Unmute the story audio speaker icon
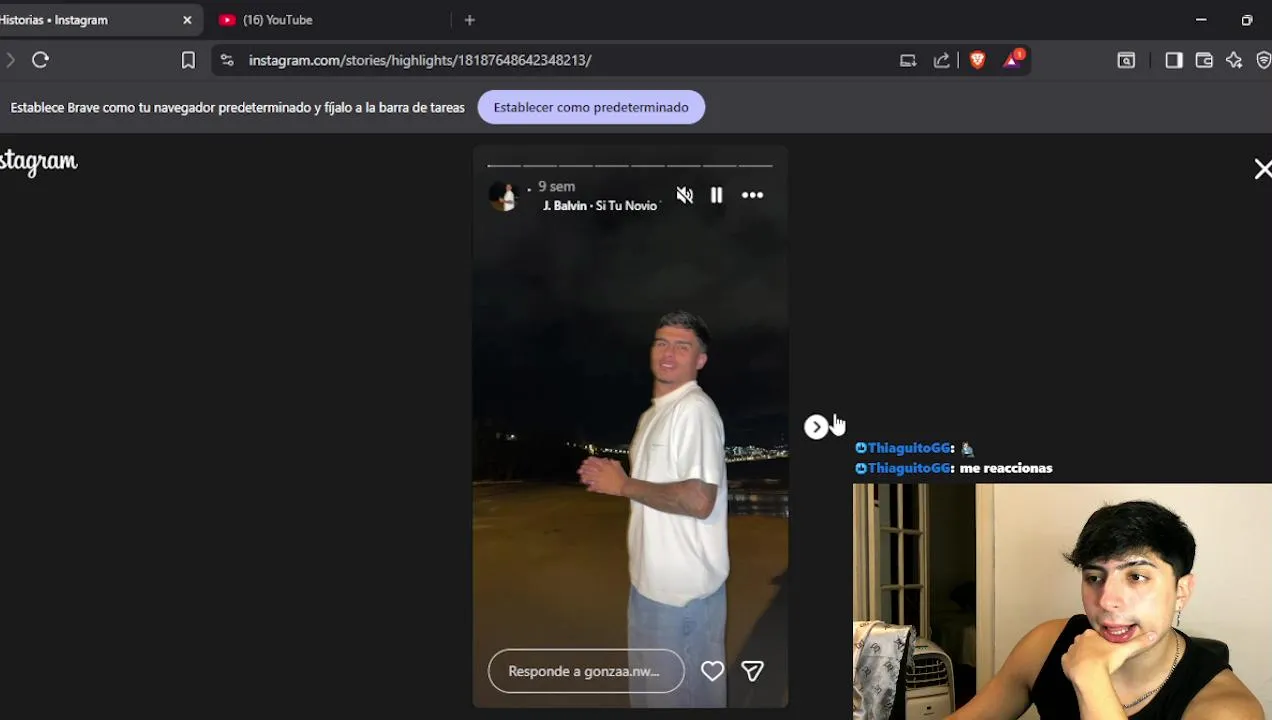 685,196
